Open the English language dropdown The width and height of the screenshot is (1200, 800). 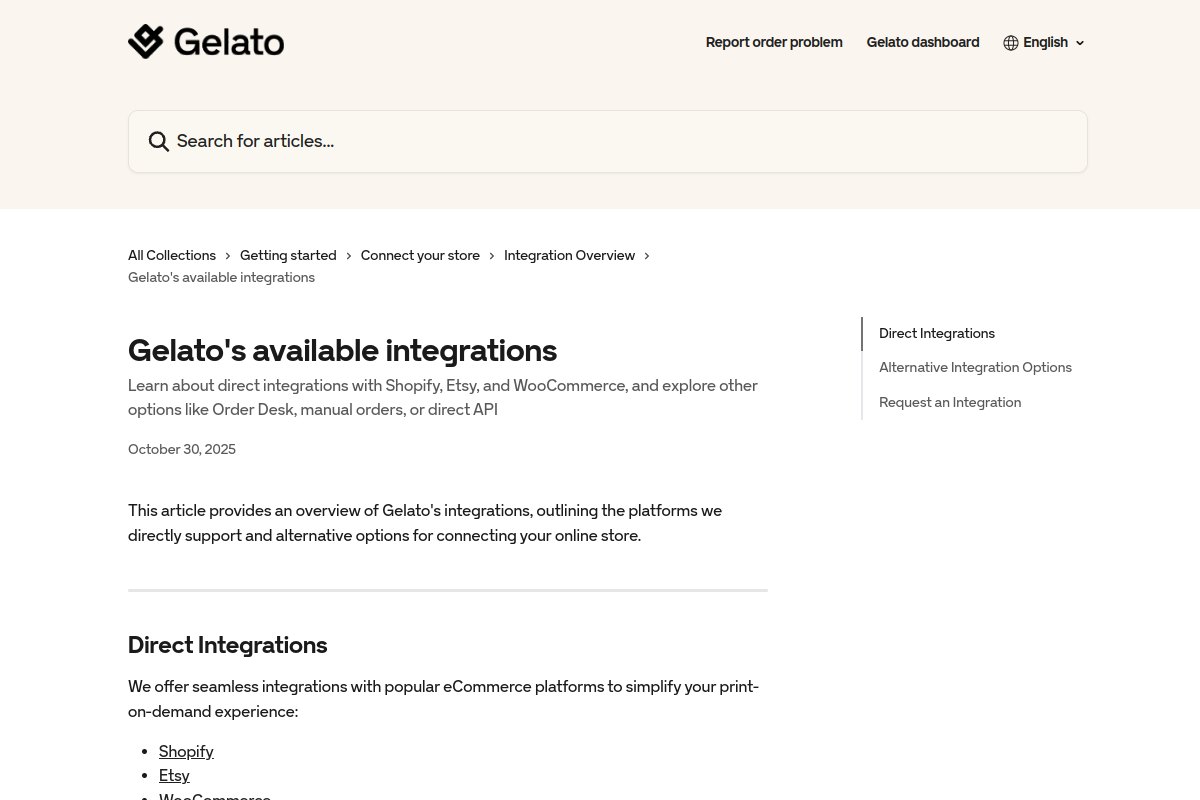point(1044,43)
